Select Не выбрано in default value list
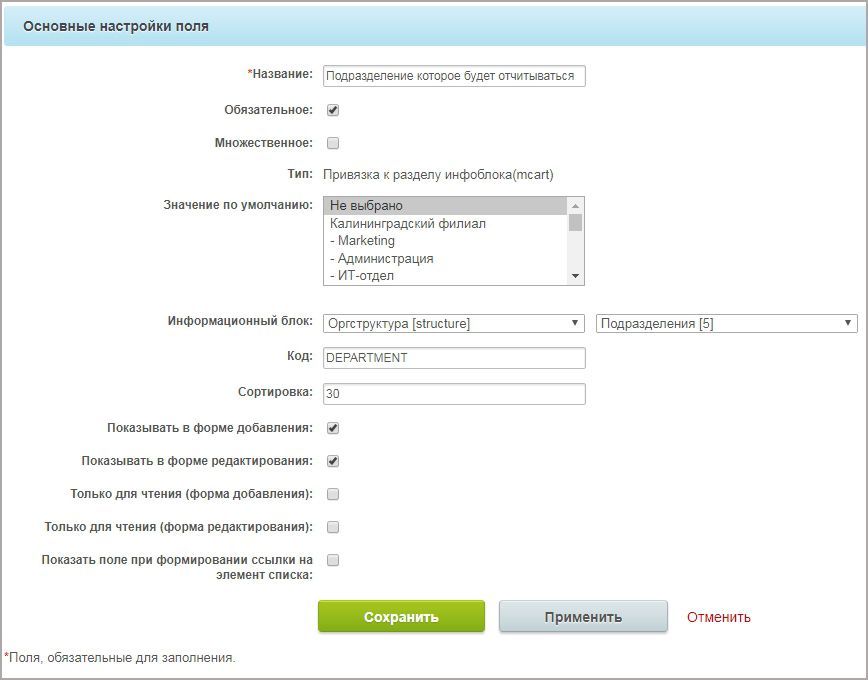 pyautogui.click(x=446, y=205)
